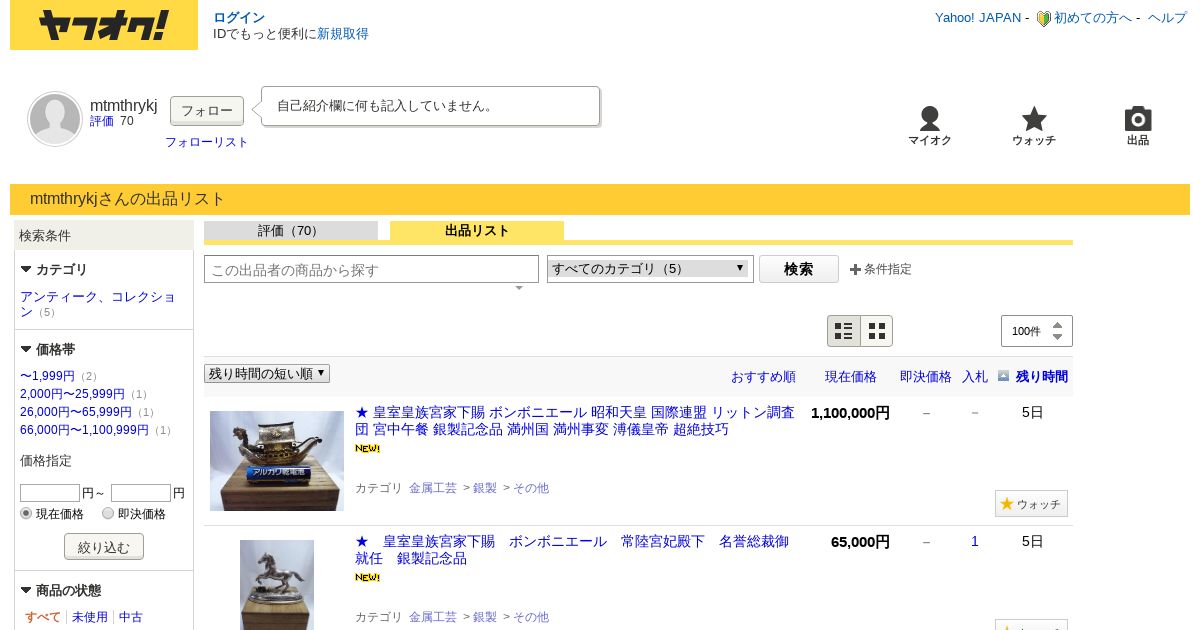Open the すべてのカテゴリ (5) dropdown

[x=650, y=269]
